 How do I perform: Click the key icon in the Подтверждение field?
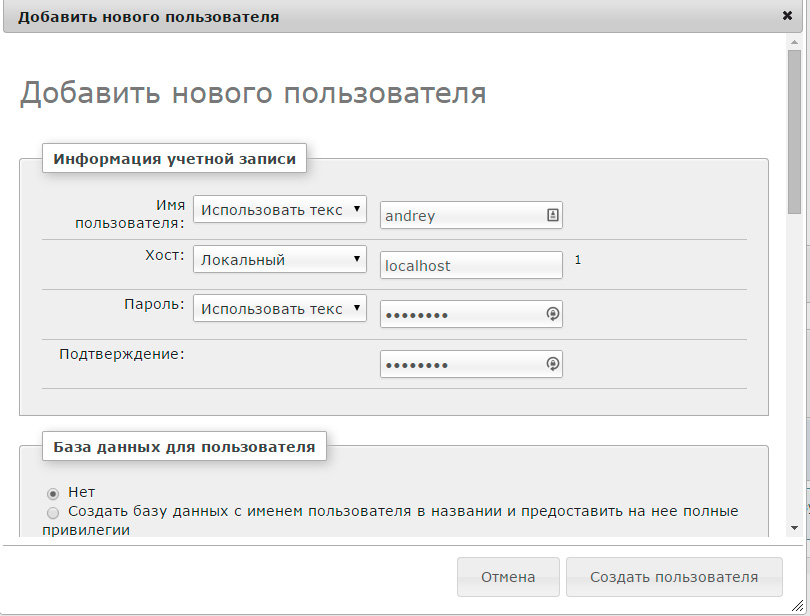click(552, 364)
